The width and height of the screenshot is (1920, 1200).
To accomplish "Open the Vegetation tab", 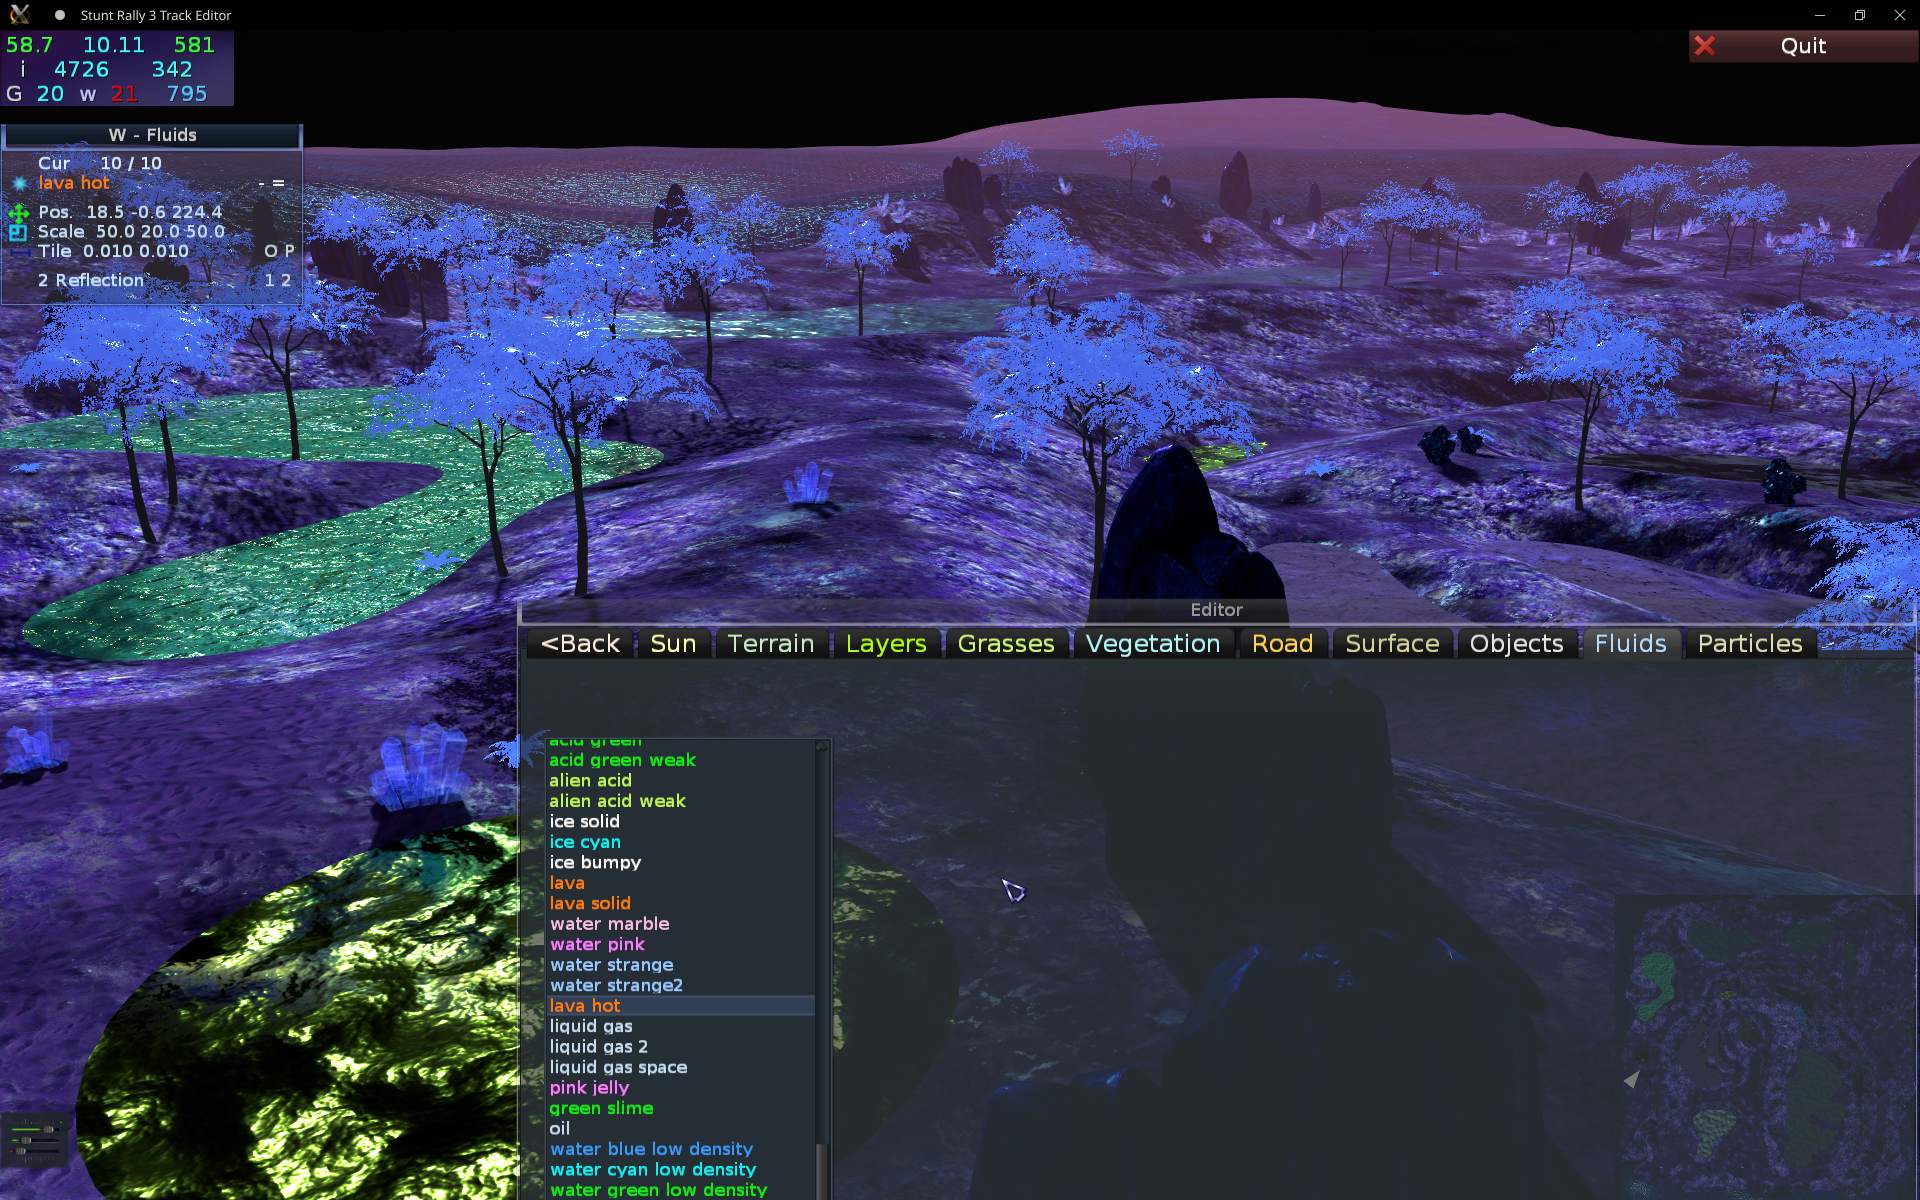I will [x=1152, y=644].
